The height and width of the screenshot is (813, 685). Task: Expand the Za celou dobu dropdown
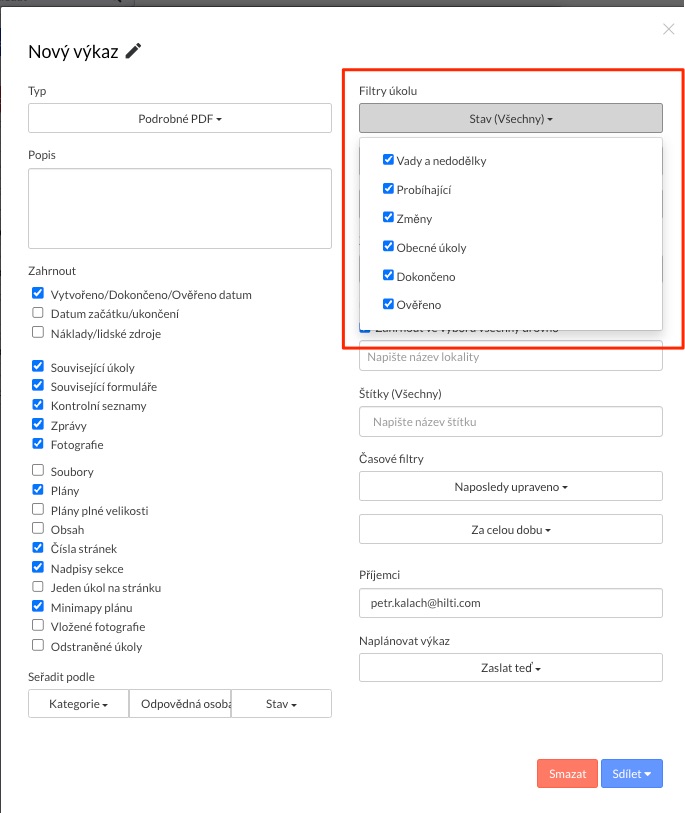(x=510, y=529)
